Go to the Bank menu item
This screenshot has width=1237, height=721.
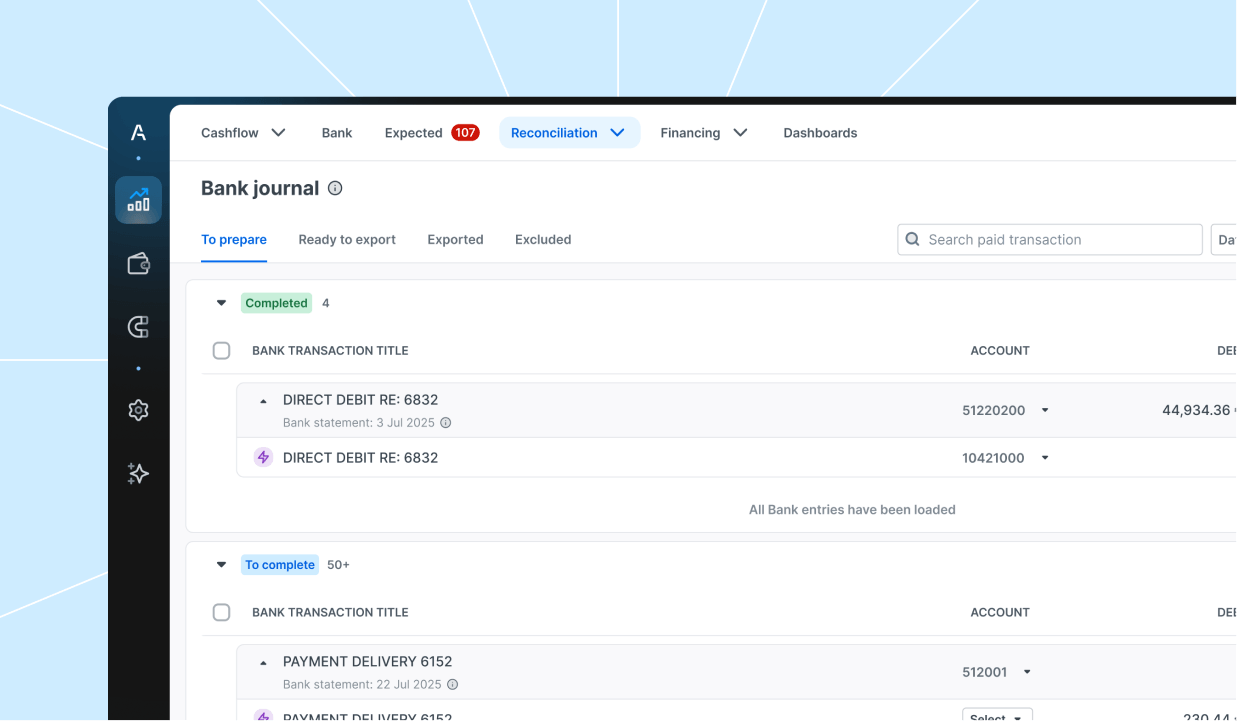coord(337,133)
